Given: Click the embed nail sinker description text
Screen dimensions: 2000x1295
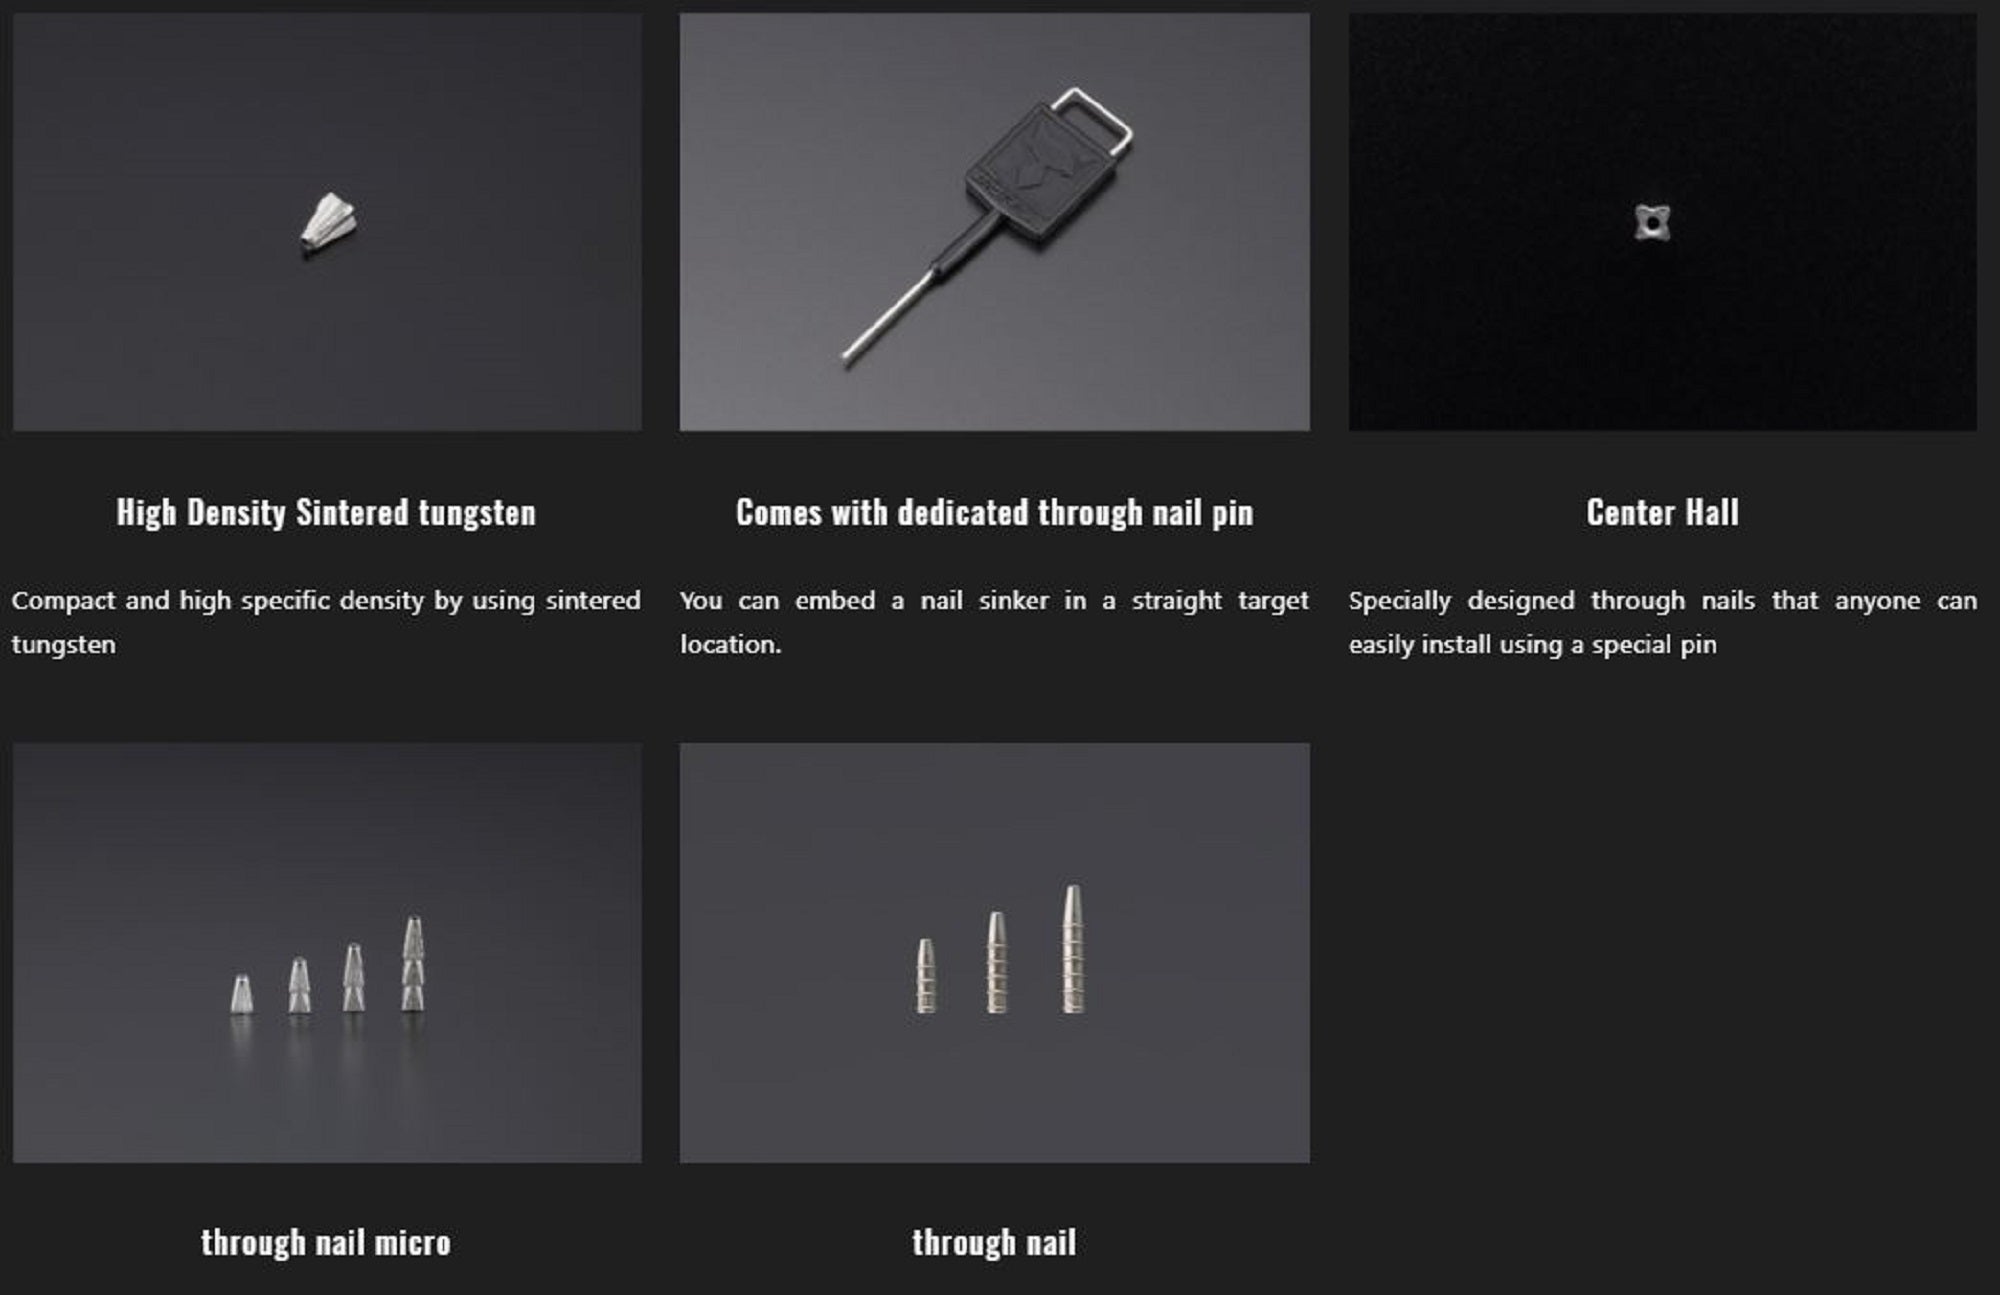Looking at the screenshot, I should pyautogui.click(x=994, y=621).
